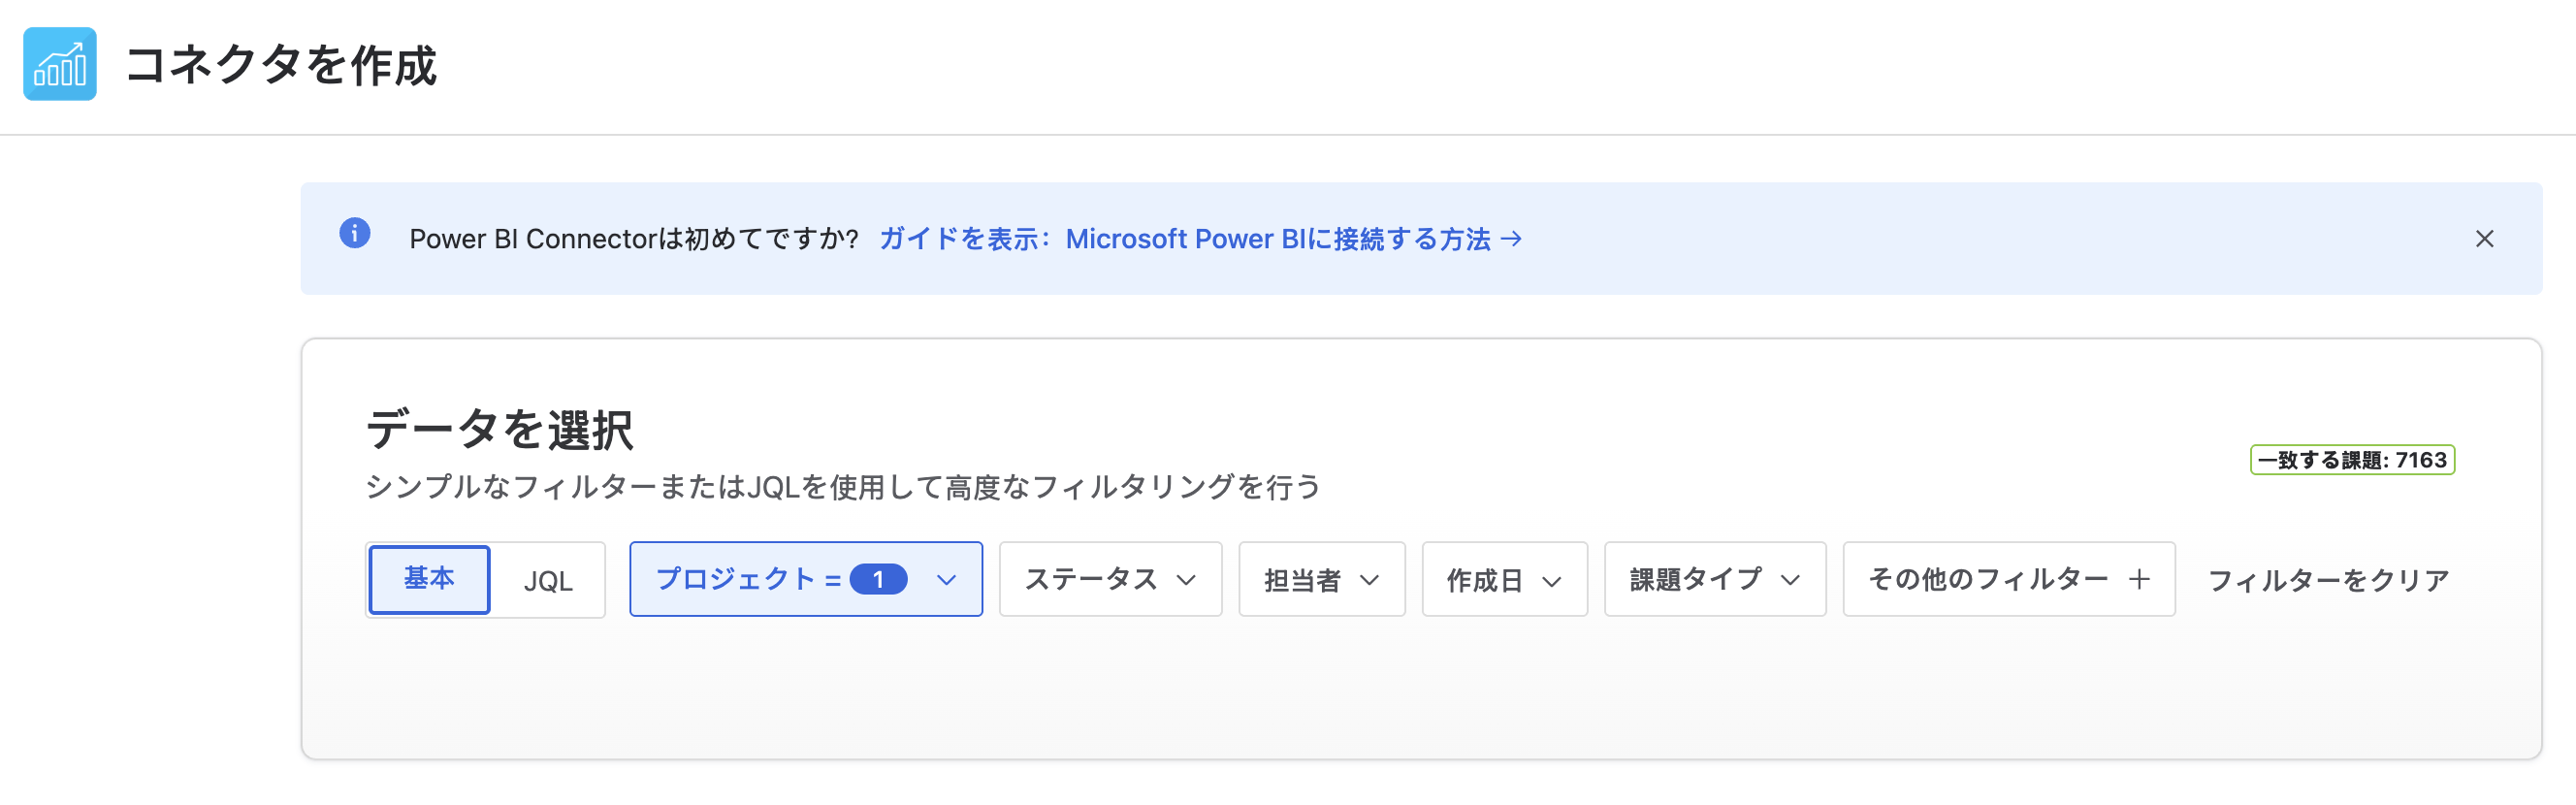Click the blue project count badge showing 1
The width and height of the screenshot is (2576, 805).
(878, 579)
